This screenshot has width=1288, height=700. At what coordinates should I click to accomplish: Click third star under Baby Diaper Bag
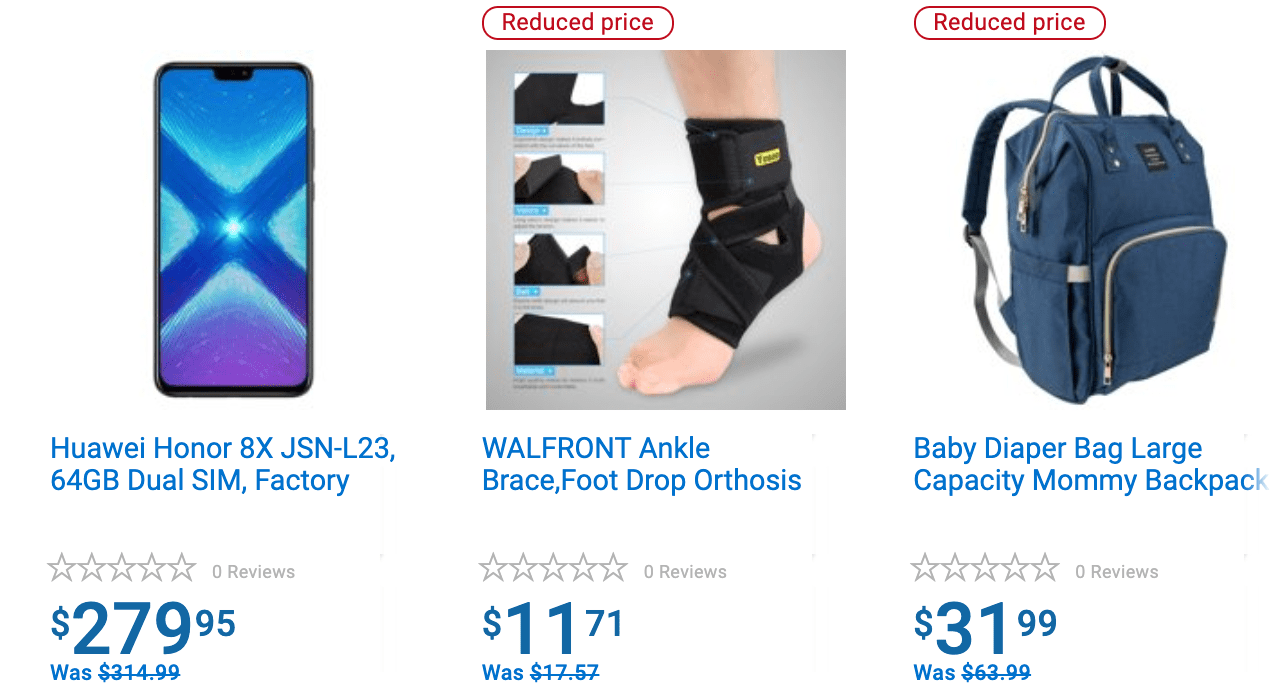click(x=985, y=568)
